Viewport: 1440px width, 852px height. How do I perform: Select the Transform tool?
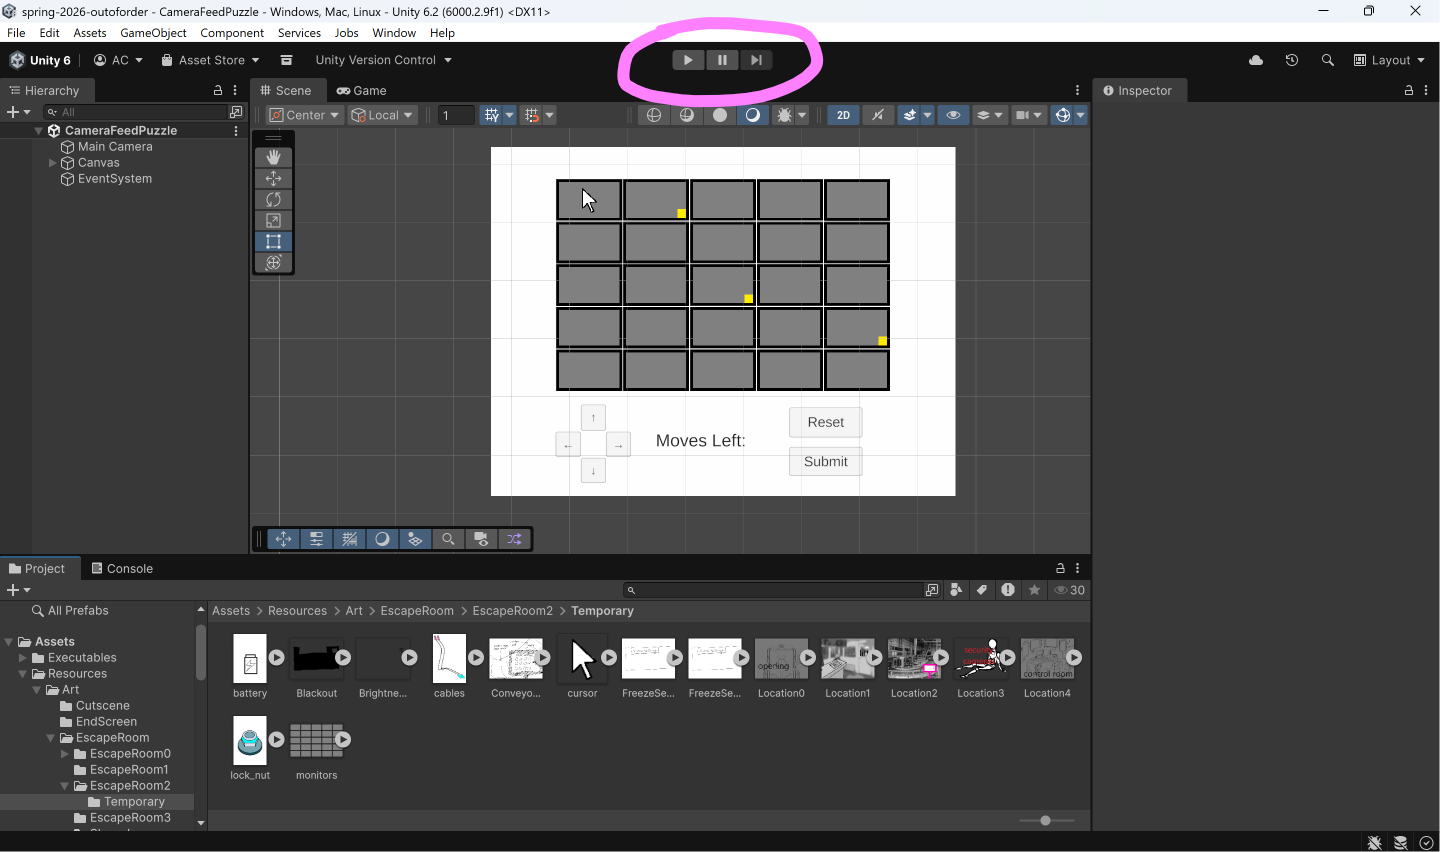[273, 262]
